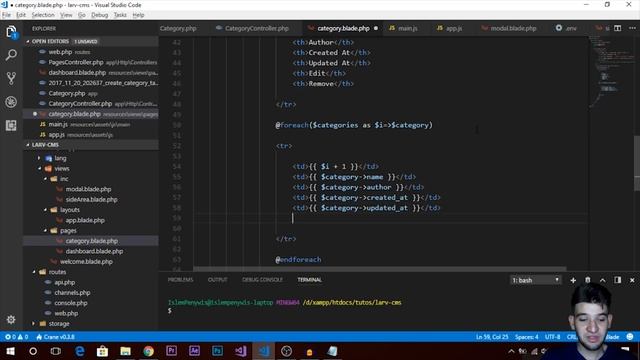The image size is (640, 360).
Task: Close the terminal panel
Action: pos(632,280)
